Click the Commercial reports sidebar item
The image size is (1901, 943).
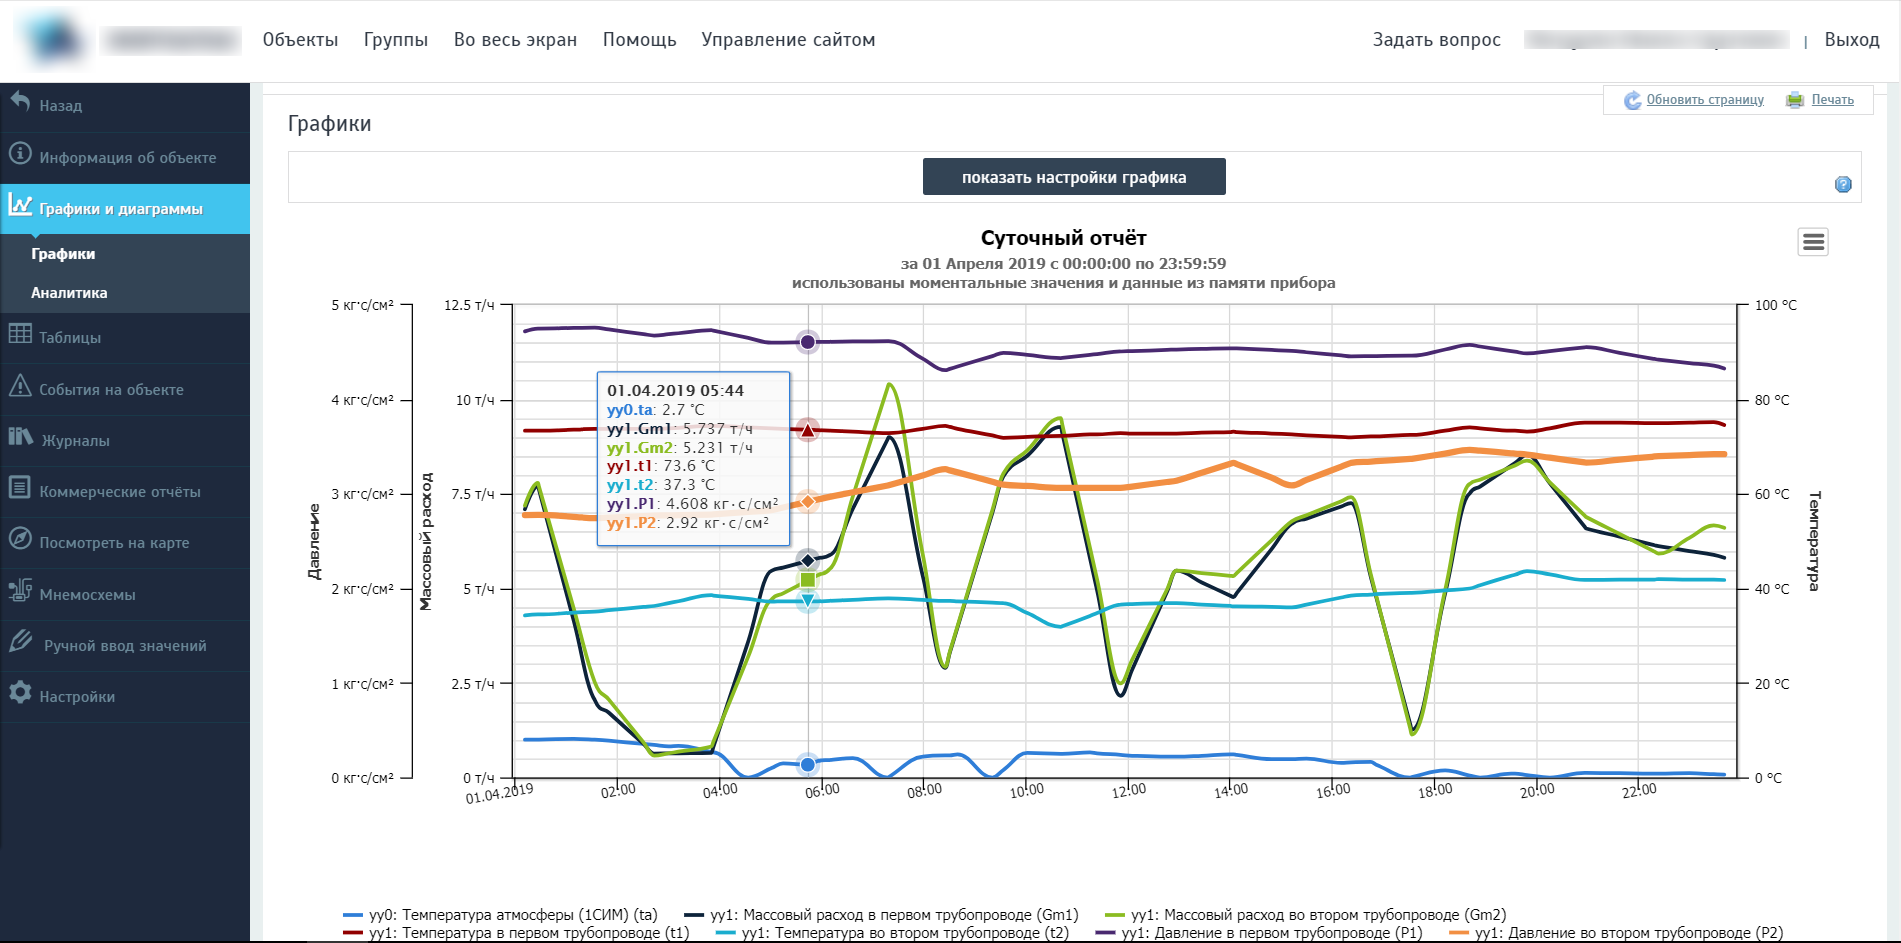pos(120,492)
